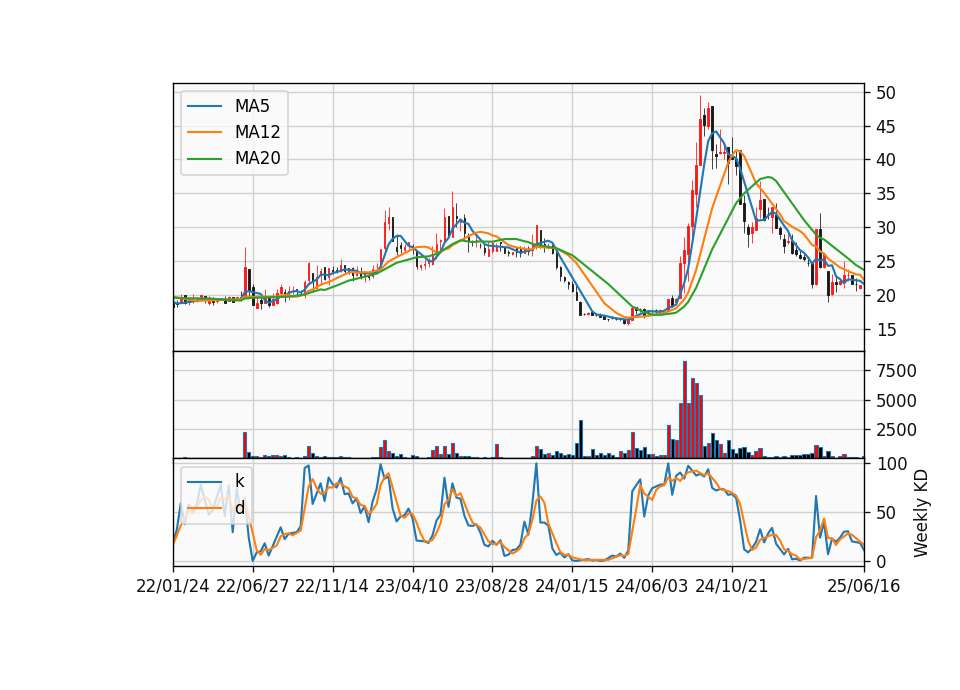This screenshot has width=960, height=690.
Task: Click the orange MA12 legend line sample
Action: tap(204, 132)
